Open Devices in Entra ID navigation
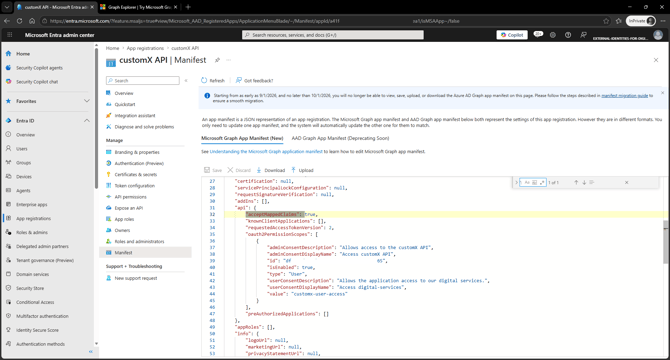The width and height of the screenshot is (670, 360). 24,177
